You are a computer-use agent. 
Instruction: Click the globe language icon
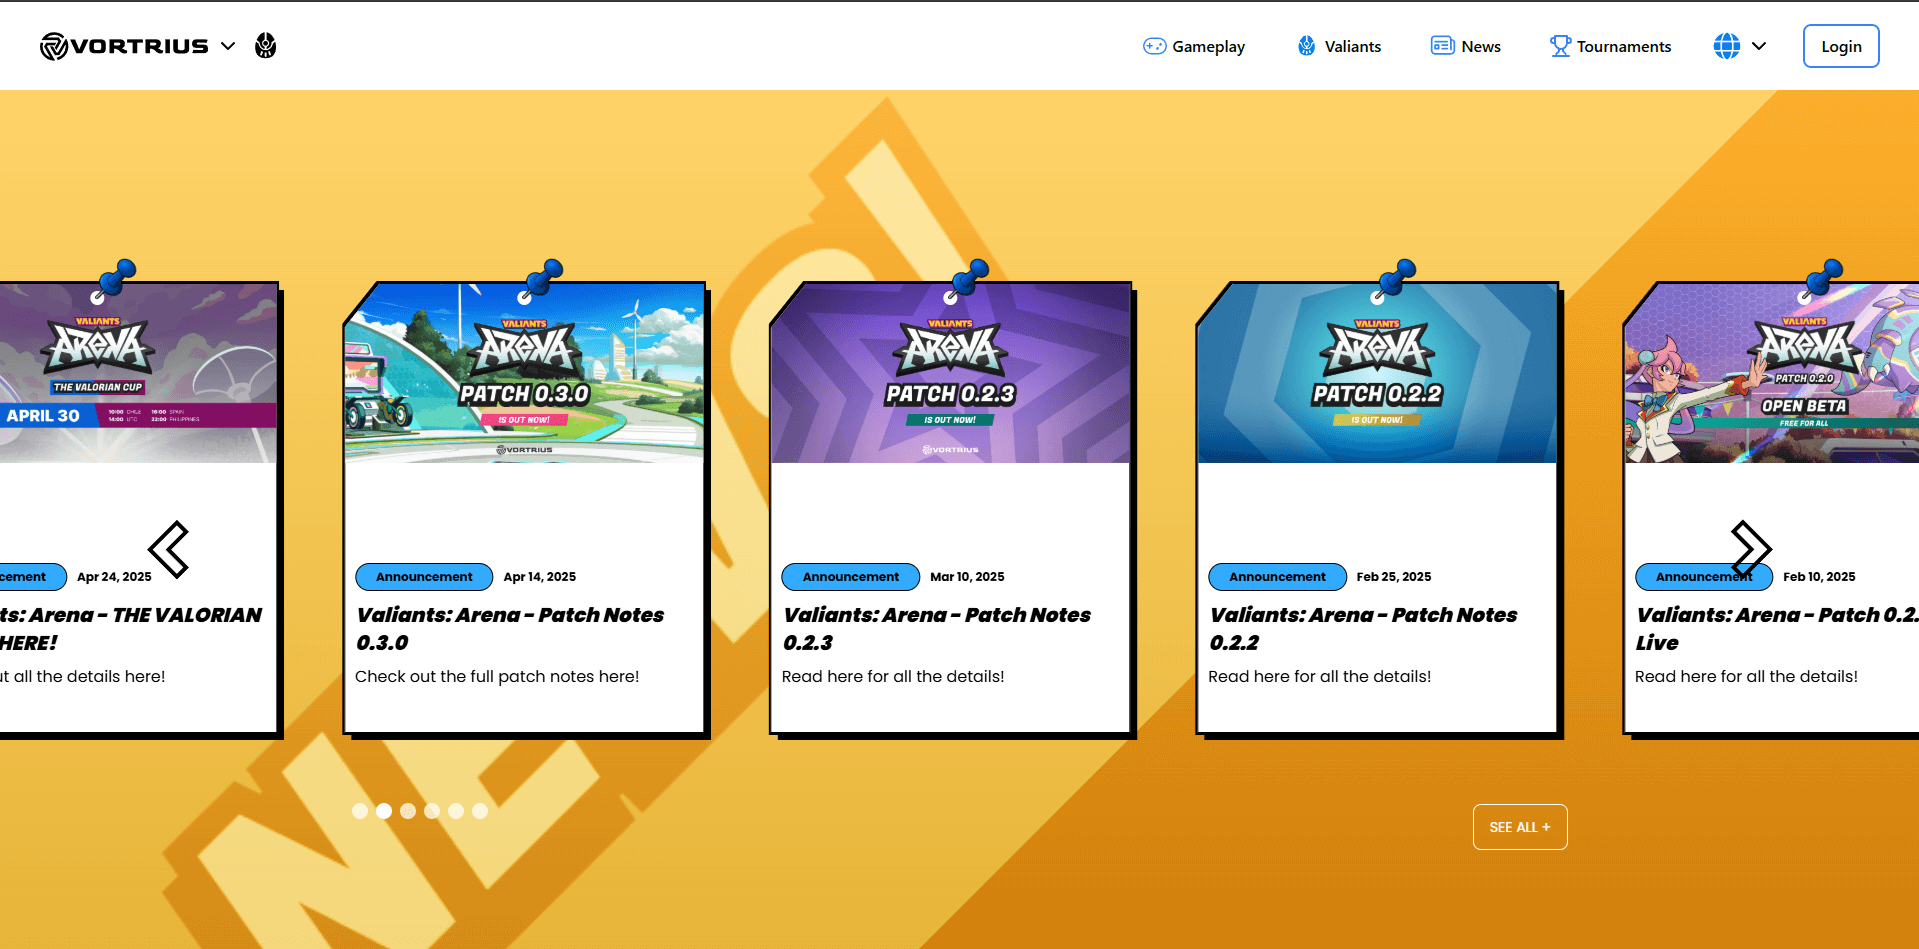tap(1727, 46)
